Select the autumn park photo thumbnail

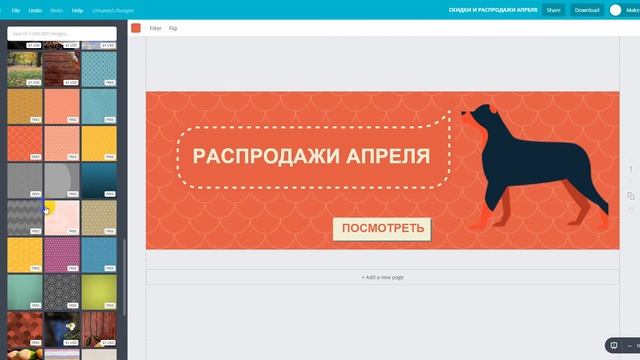pos(25,69)
